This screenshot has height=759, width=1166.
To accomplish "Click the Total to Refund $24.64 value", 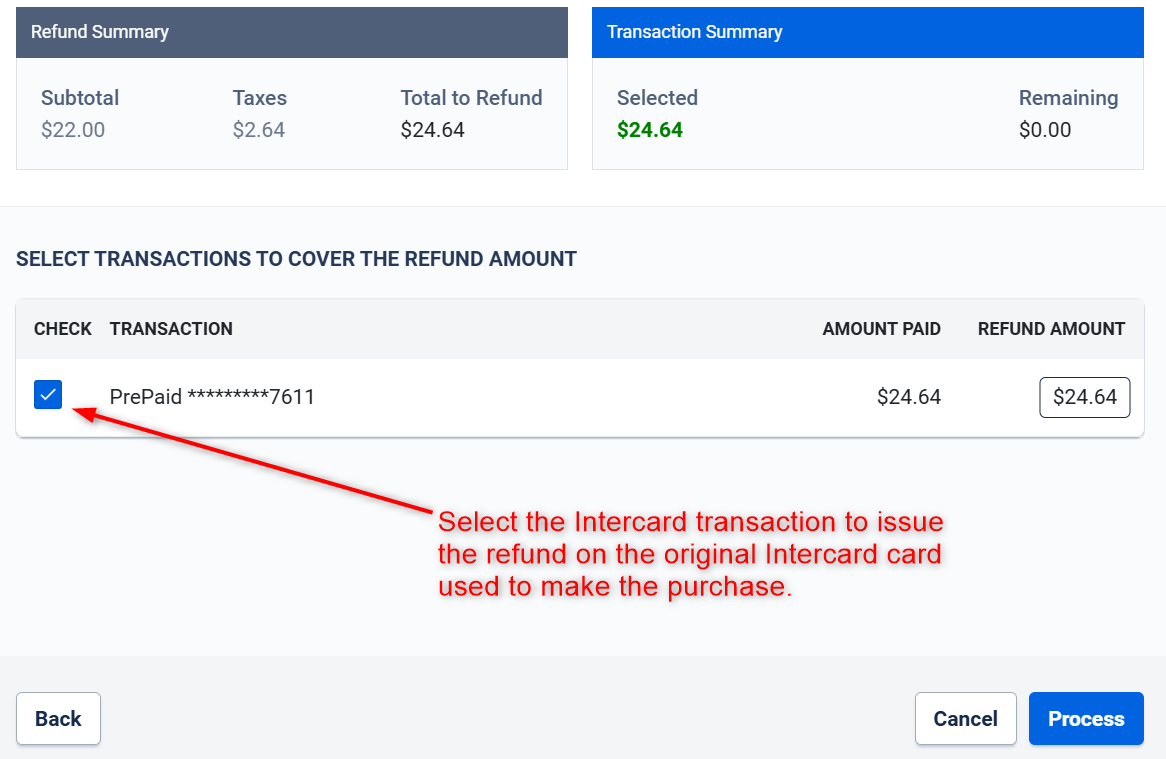I will [432, 130].
